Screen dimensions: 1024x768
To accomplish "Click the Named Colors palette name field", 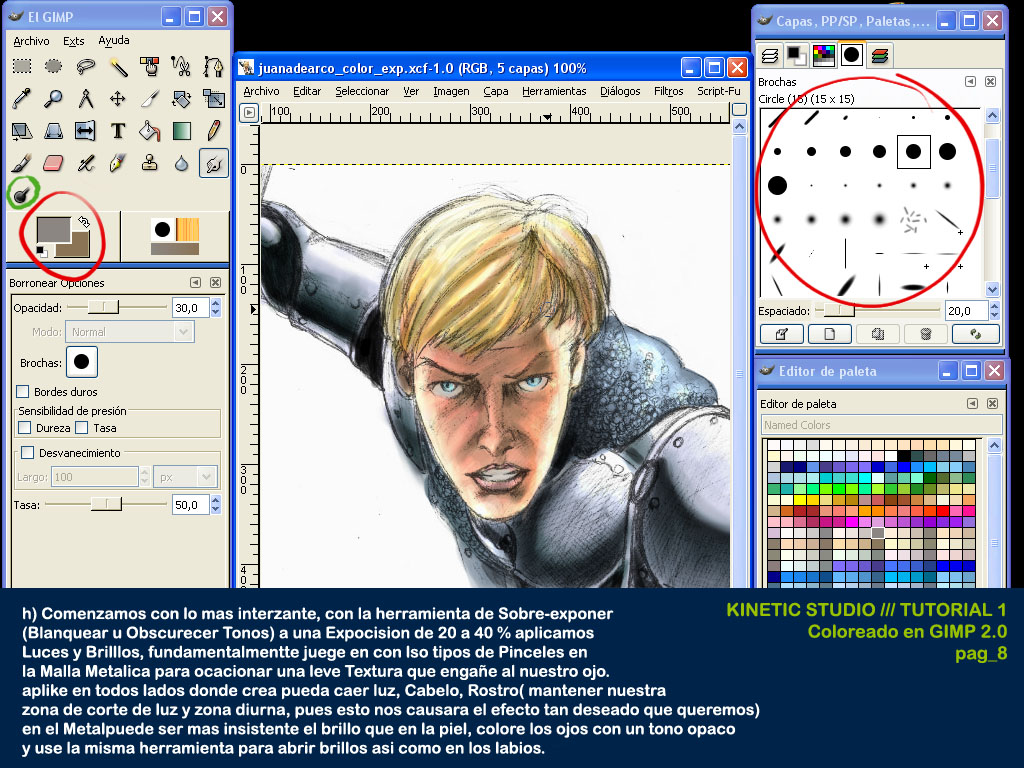I will [x=881, y=424].
